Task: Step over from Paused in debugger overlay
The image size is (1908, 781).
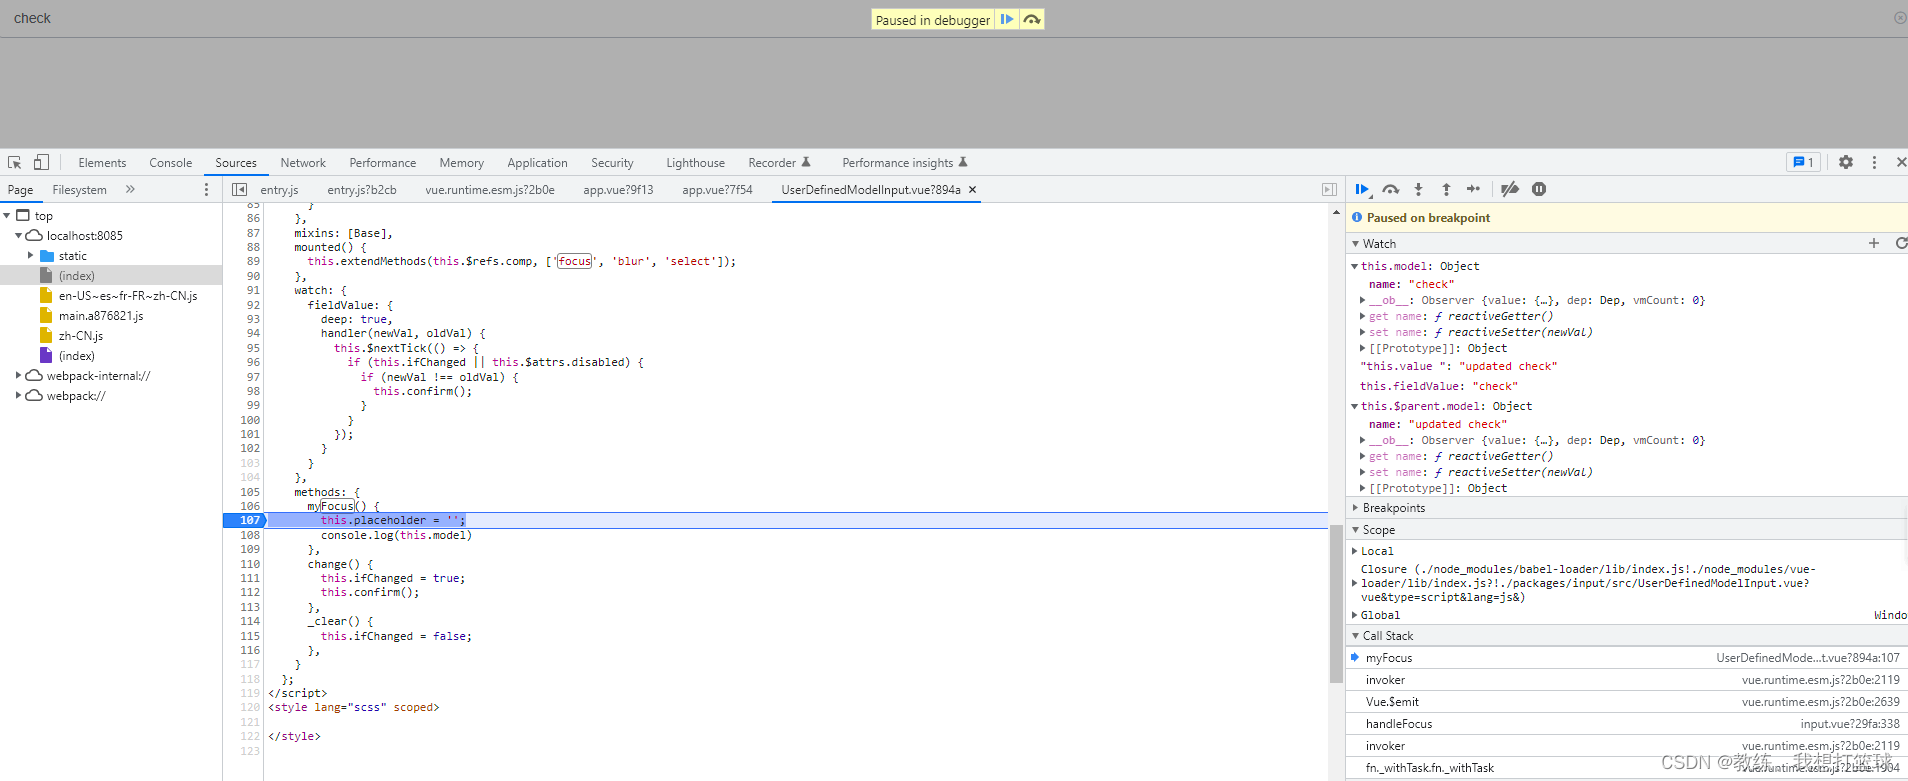Action: [x=1032, y=19]
